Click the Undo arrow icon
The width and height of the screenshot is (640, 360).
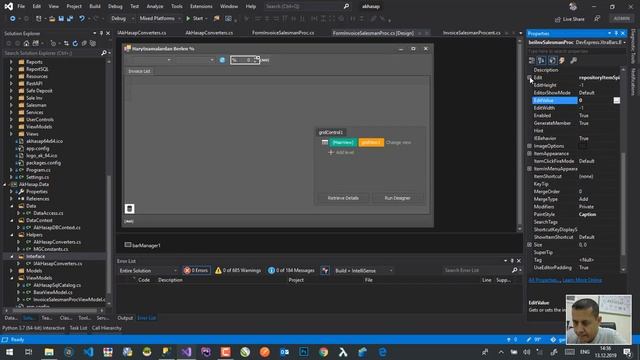(x=82, y=19)
